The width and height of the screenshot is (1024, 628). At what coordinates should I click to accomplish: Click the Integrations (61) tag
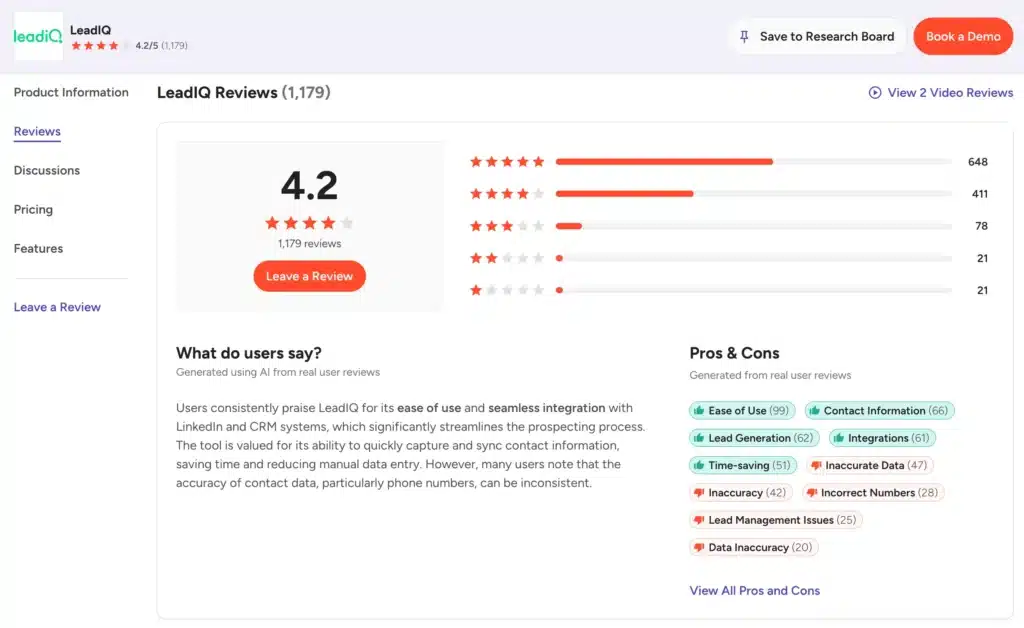(x=882, y=438)
